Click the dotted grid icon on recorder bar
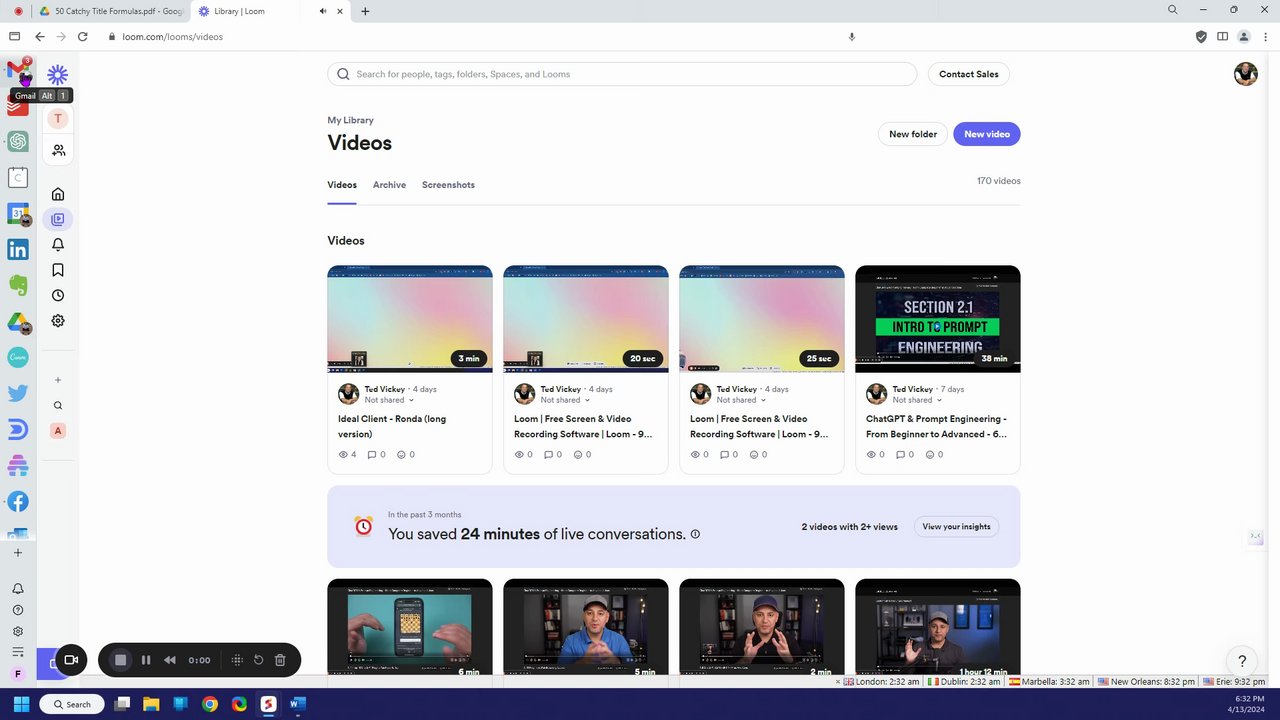Viewport: 1280px width, 720px height. [237, 660]
